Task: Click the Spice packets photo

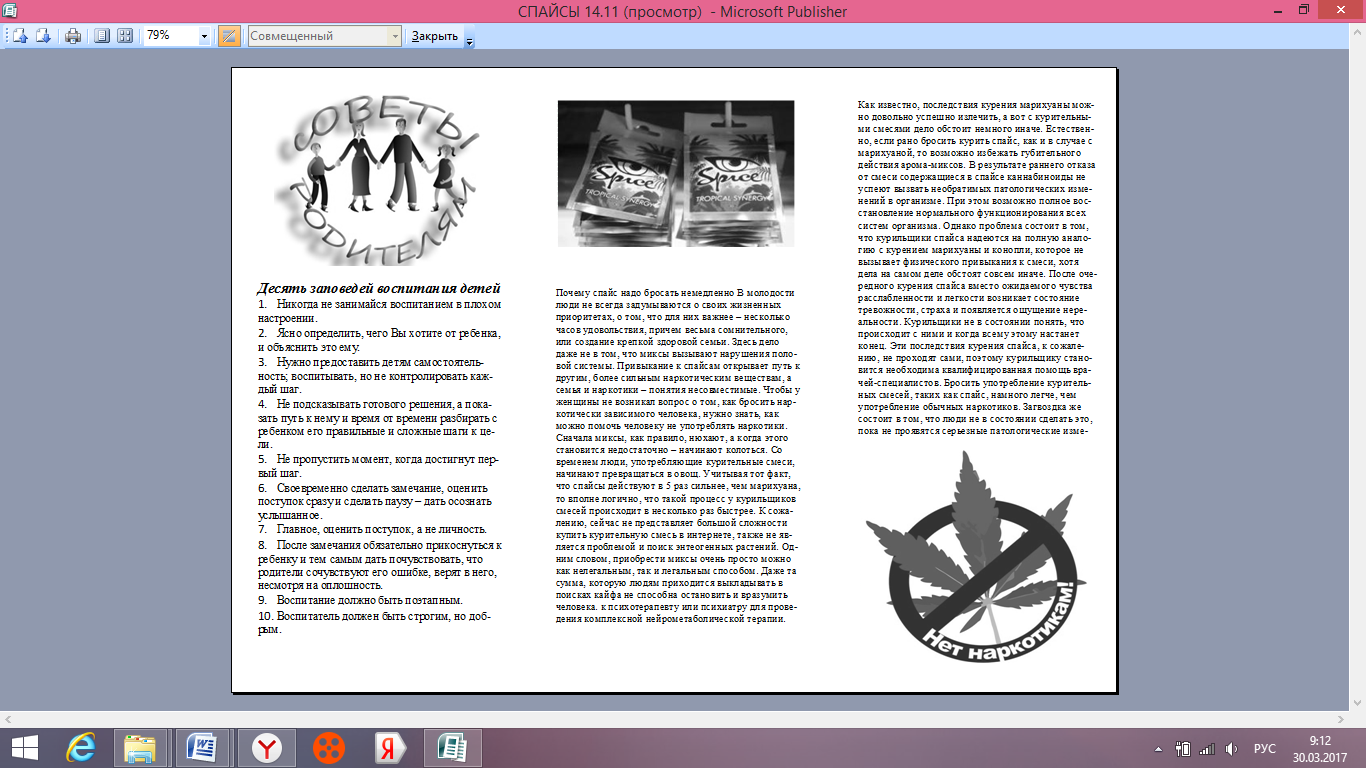Action: [x=675, y=173]
